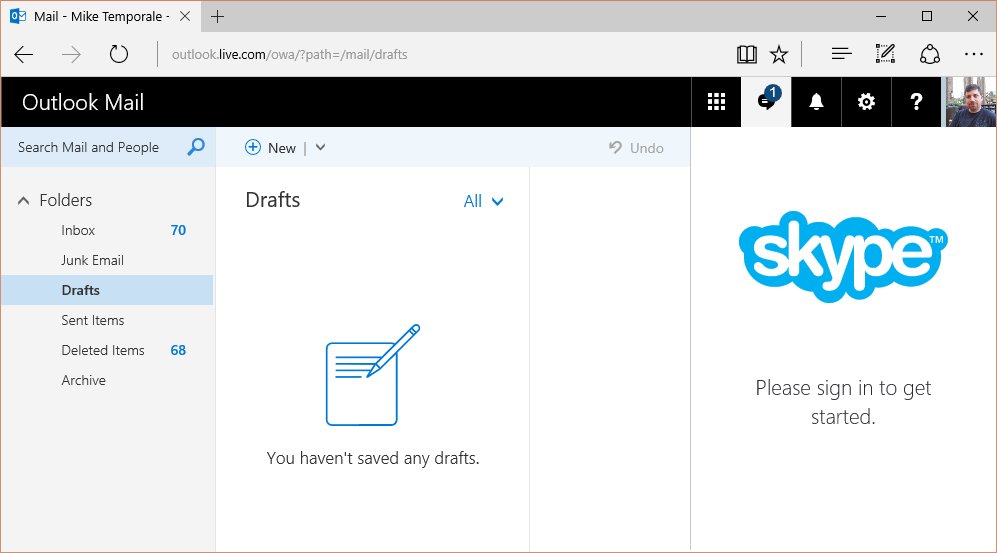This screenshot has width=997, height=553.
Task: Add page to favorites star icon
Action: [779, 54]
